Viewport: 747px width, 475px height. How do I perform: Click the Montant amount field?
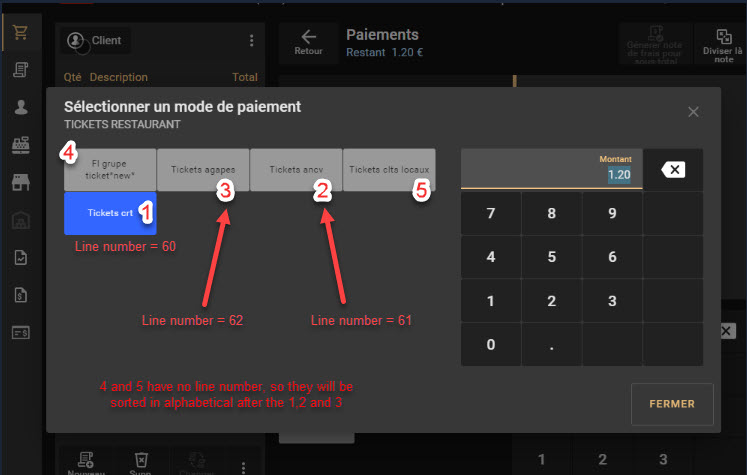552,169
